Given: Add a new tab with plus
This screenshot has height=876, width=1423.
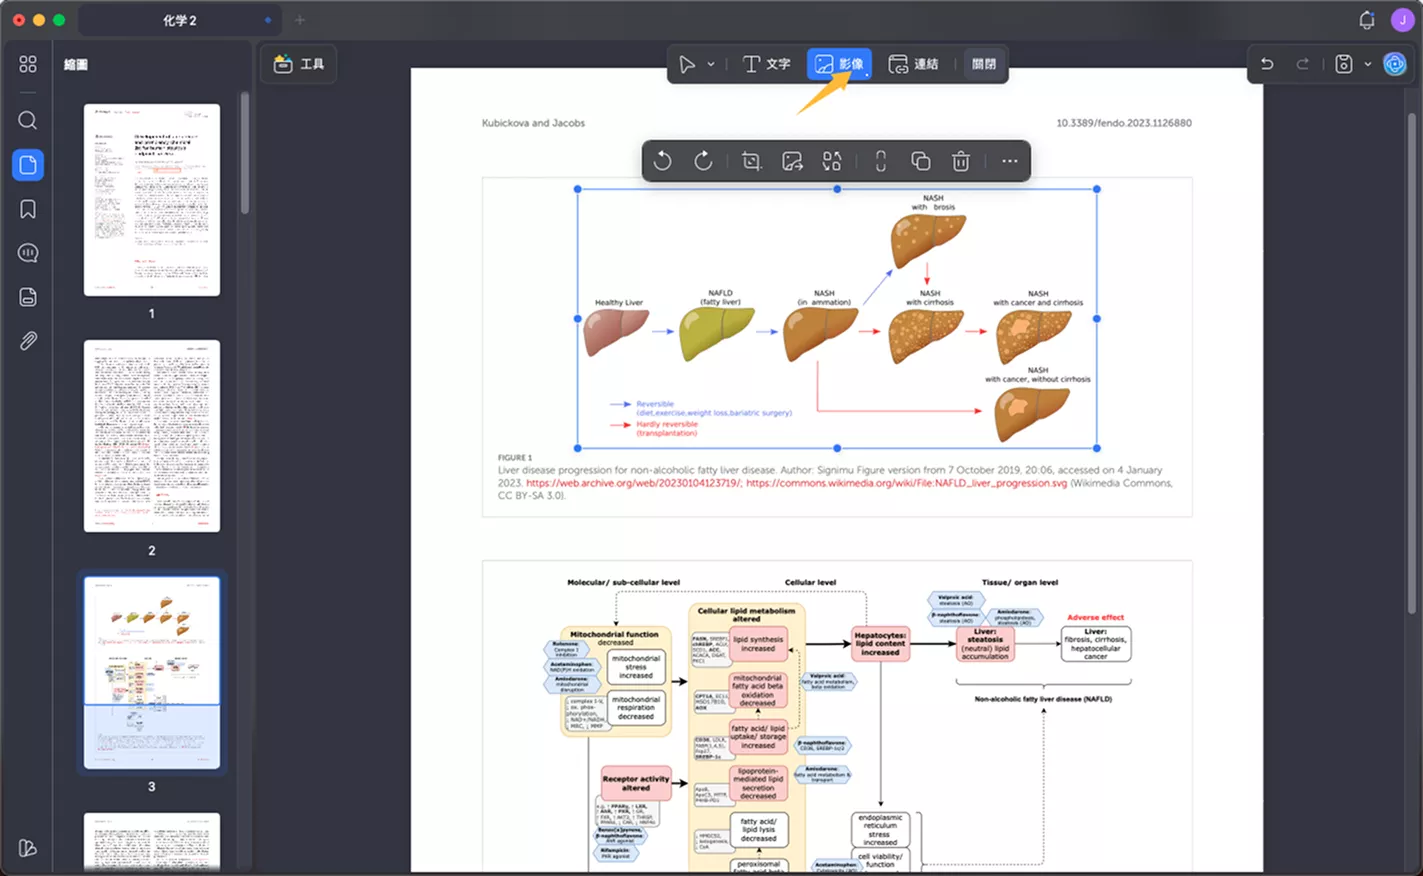Looking at the screenshot, I should tap(300, 20).
